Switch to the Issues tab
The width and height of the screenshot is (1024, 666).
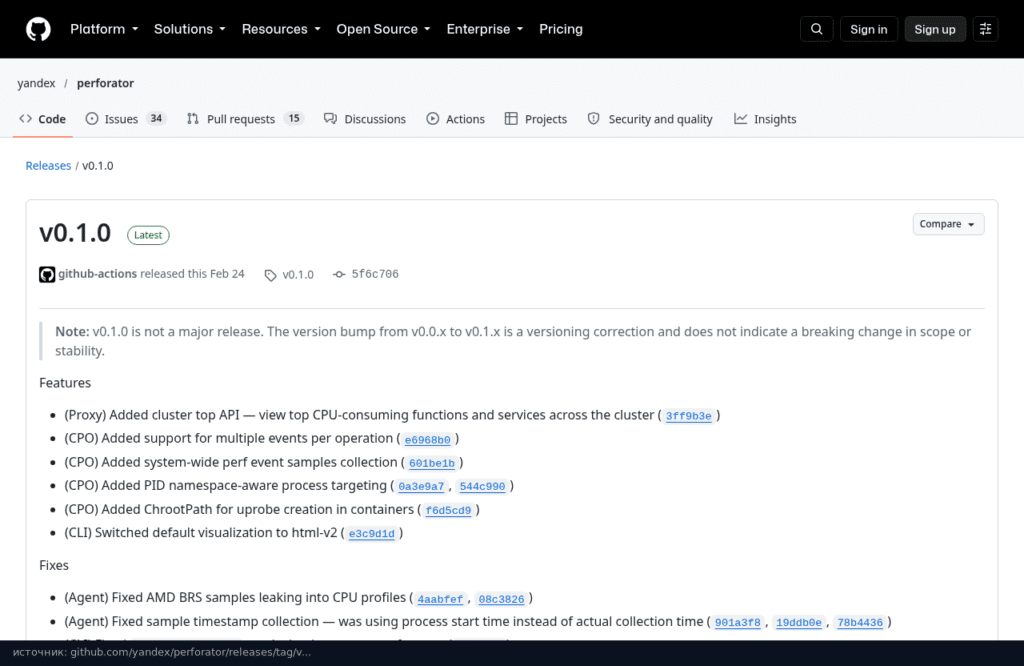(125, 119)
